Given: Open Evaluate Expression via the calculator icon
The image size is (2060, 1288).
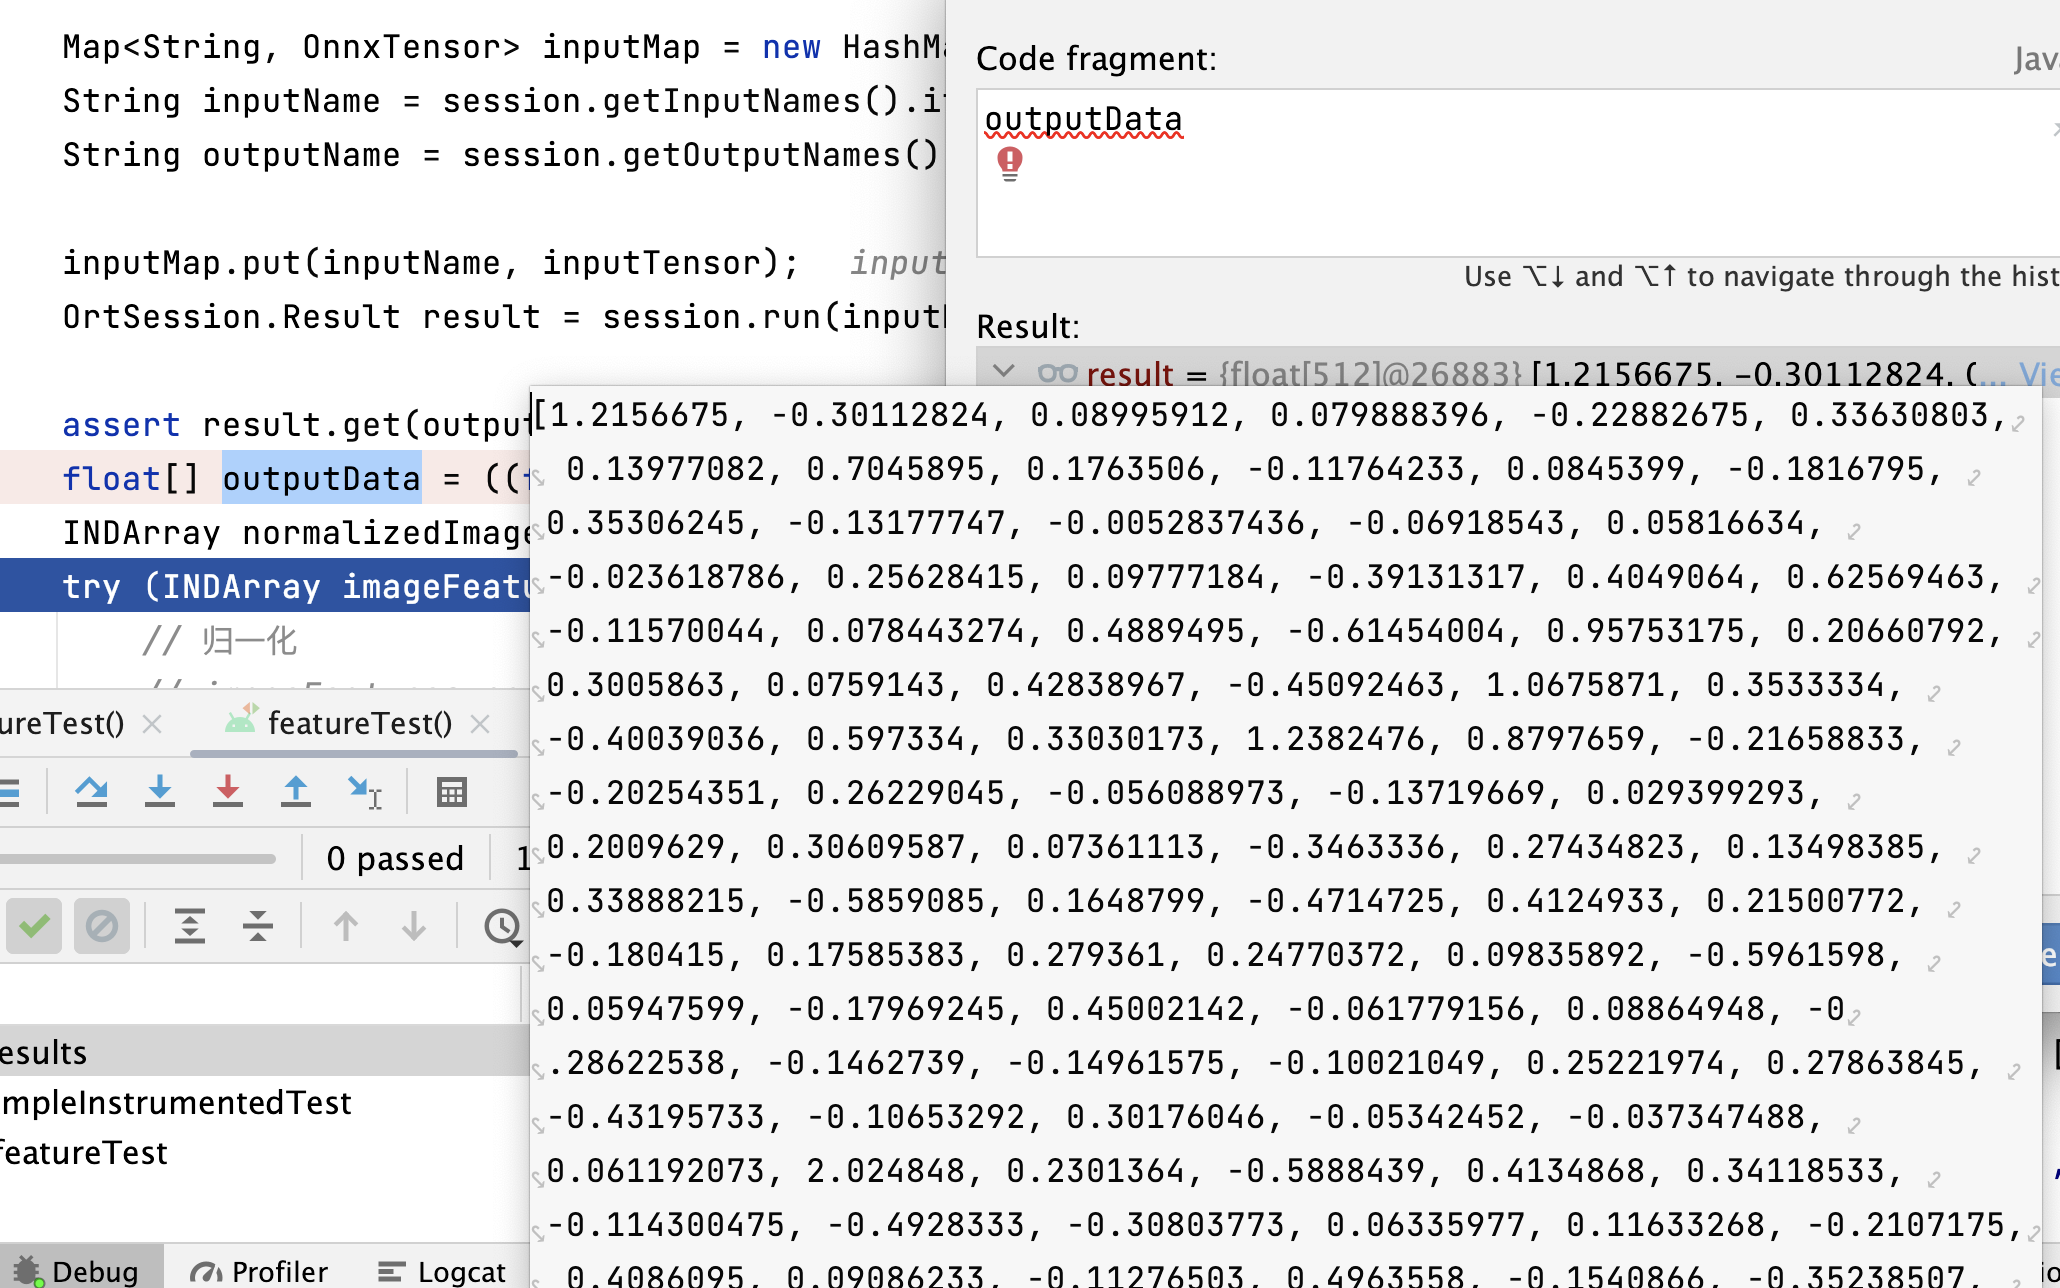Looking at the screenshot, I should pos(453,791).
